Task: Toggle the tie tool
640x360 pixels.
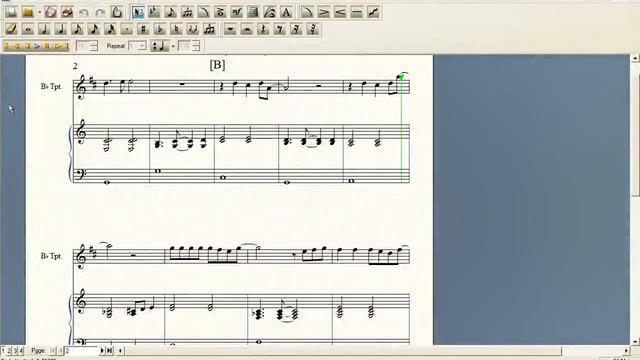Action: tap(193, 29)
